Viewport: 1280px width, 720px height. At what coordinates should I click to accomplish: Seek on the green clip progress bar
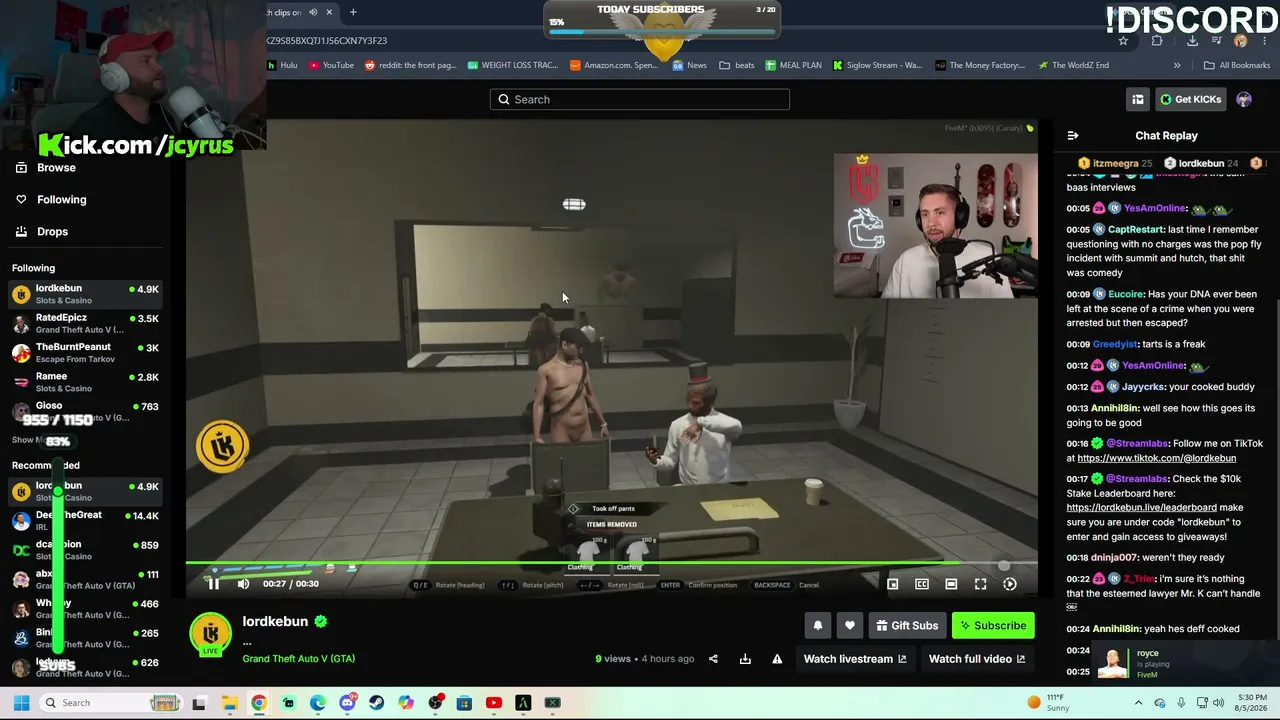point(611,564)
